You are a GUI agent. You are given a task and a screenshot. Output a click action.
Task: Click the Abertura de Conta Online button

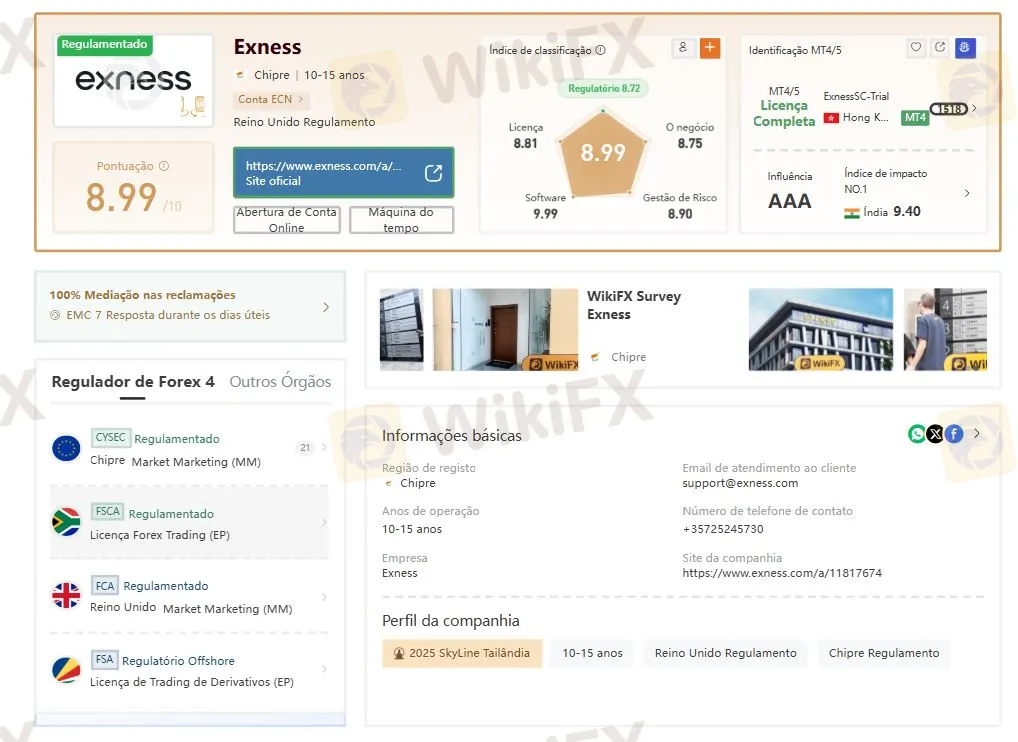click(x=286, y=219)
